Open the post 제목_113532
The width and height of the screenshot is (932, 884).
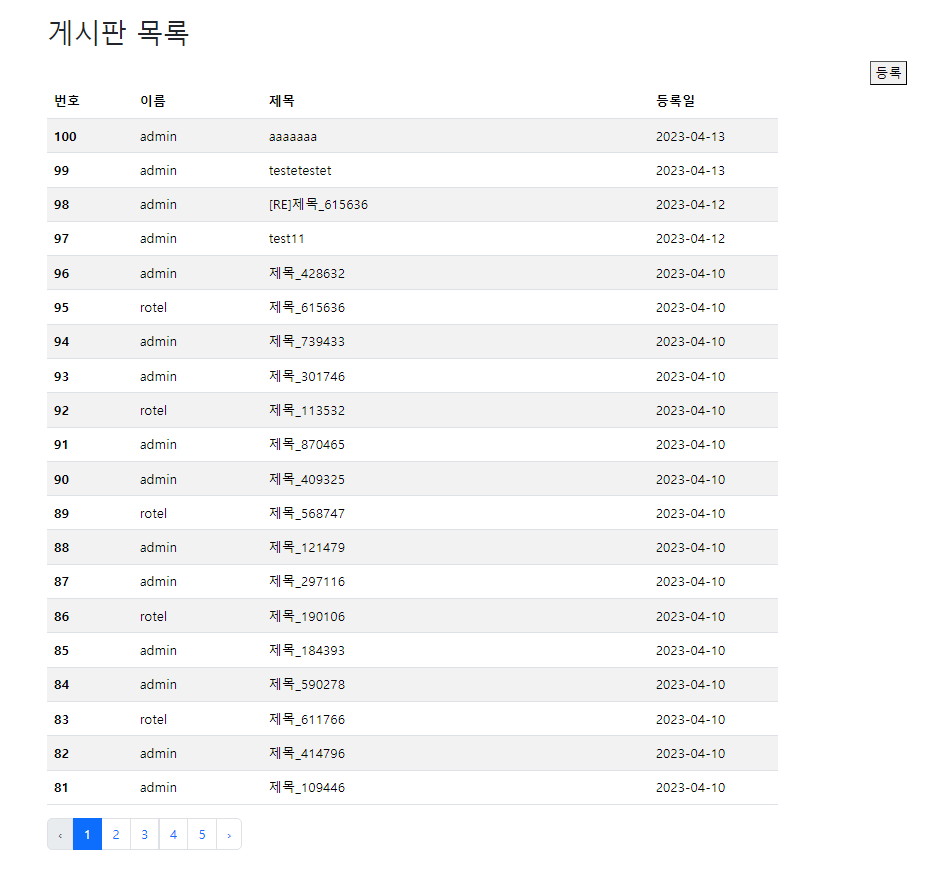point(307,410)
